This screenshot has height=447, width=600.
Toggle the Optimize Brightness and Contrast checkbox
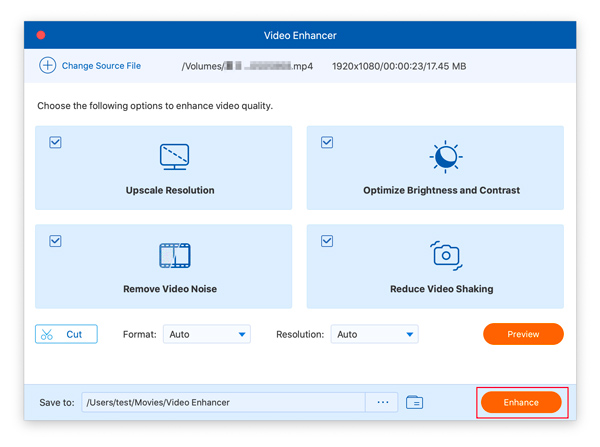pyautogui.click(x=327, y=143)
